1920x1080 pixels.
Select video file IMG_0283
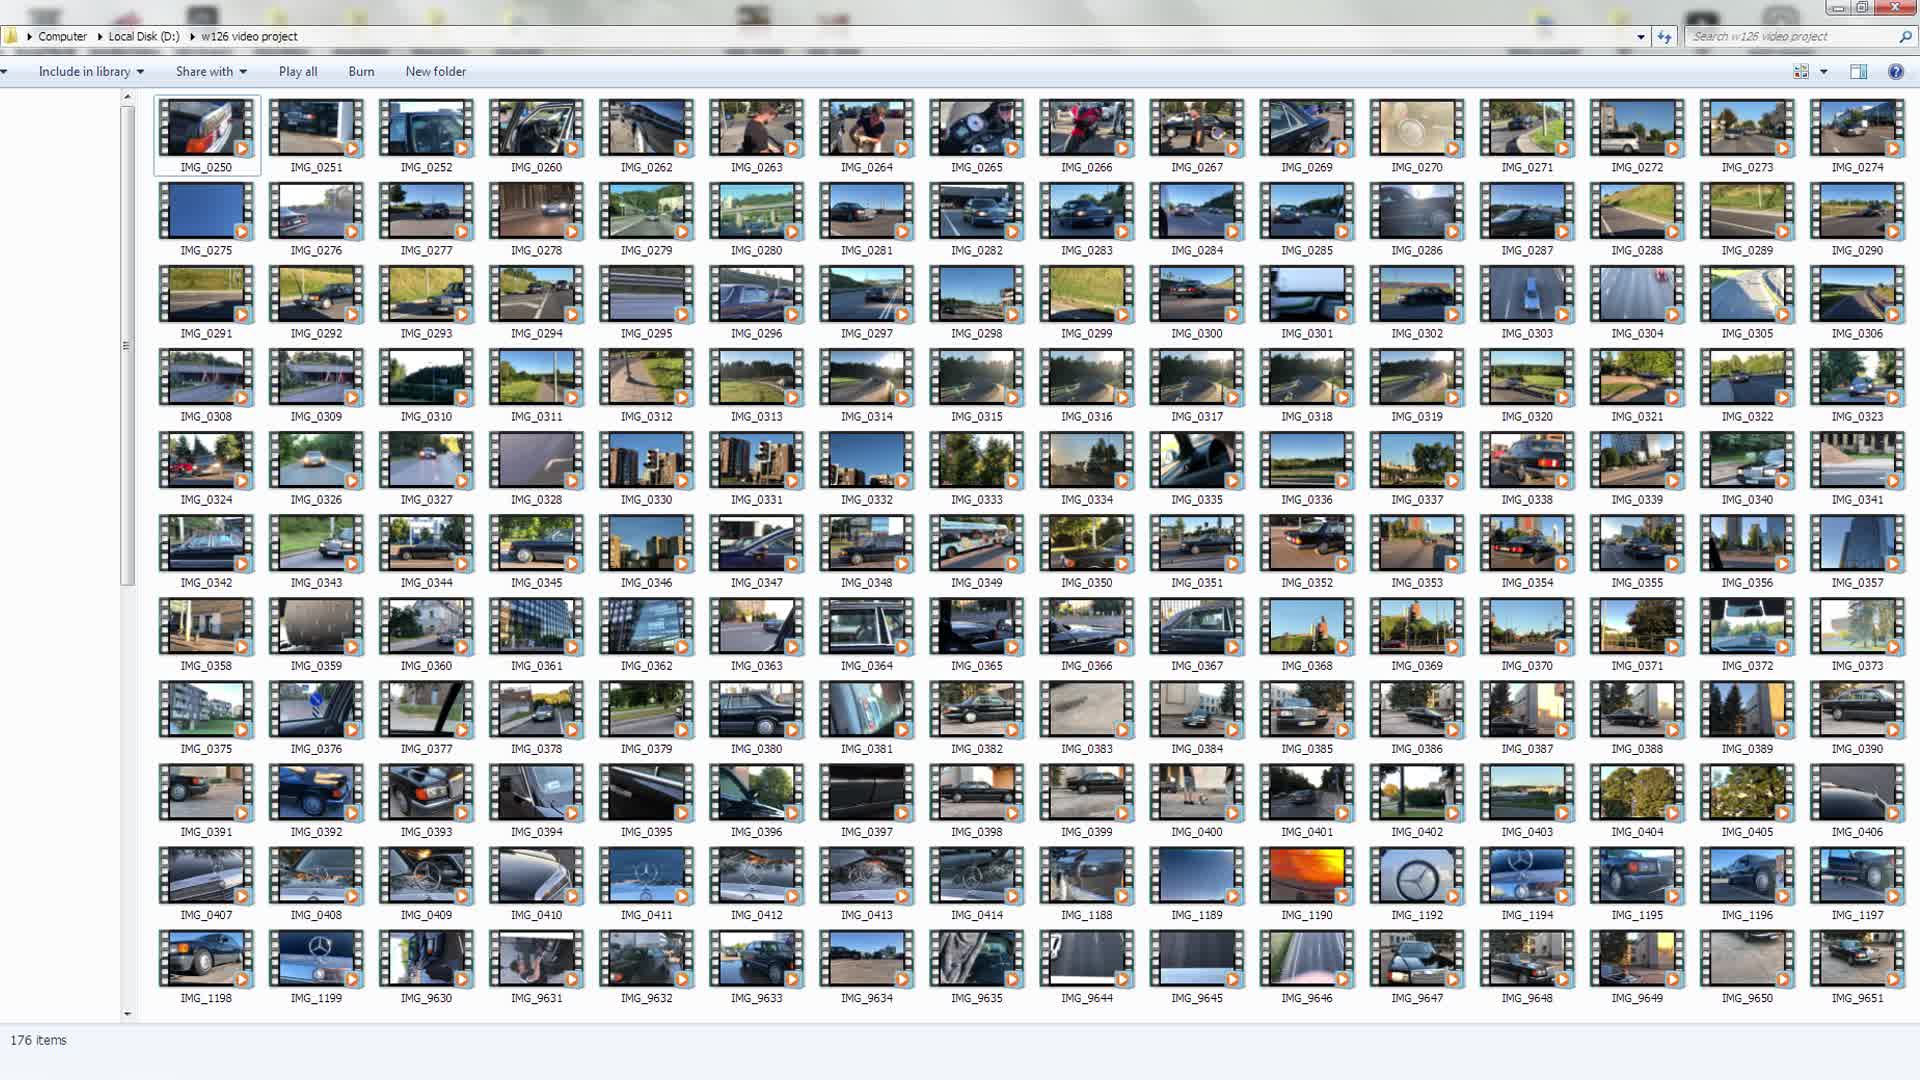click(x=1087, y=219)
